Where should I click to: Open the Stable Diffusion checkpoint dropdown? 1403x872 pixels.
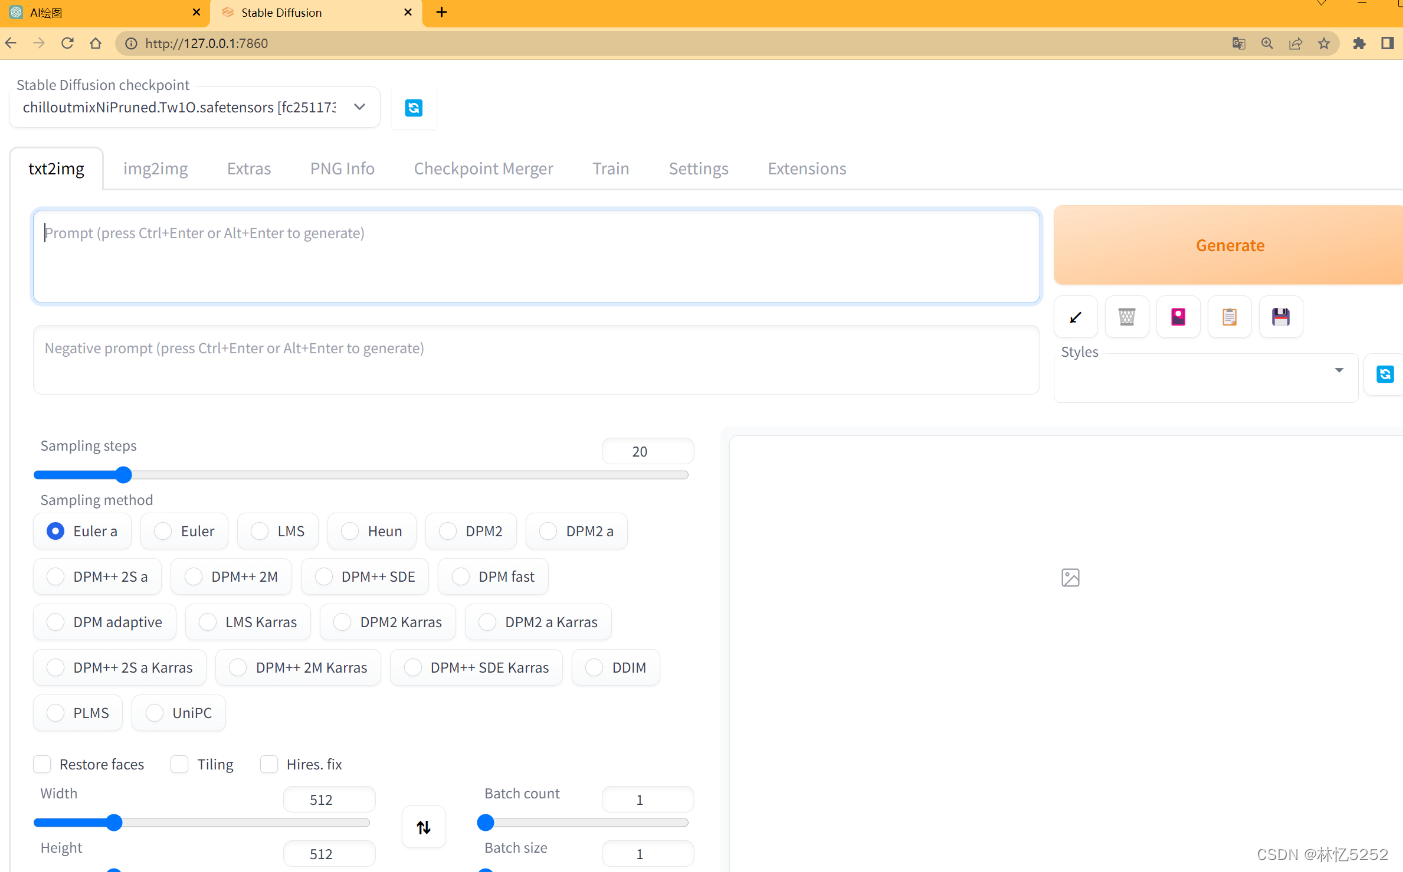click(x=195, y=107)
